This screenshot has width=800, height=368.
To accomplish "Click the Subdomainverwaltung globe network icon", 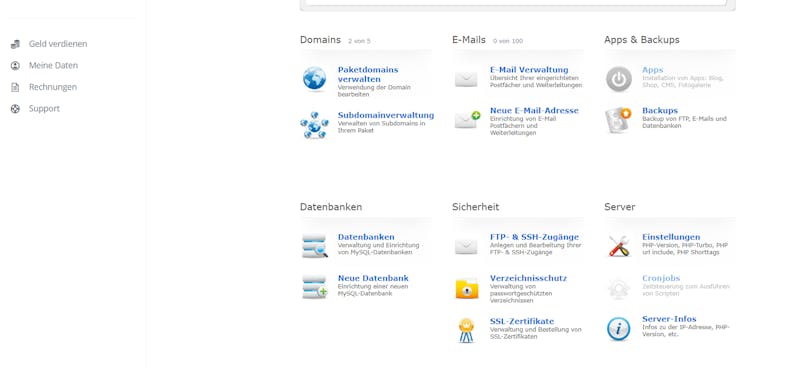I will click(314, 125).
